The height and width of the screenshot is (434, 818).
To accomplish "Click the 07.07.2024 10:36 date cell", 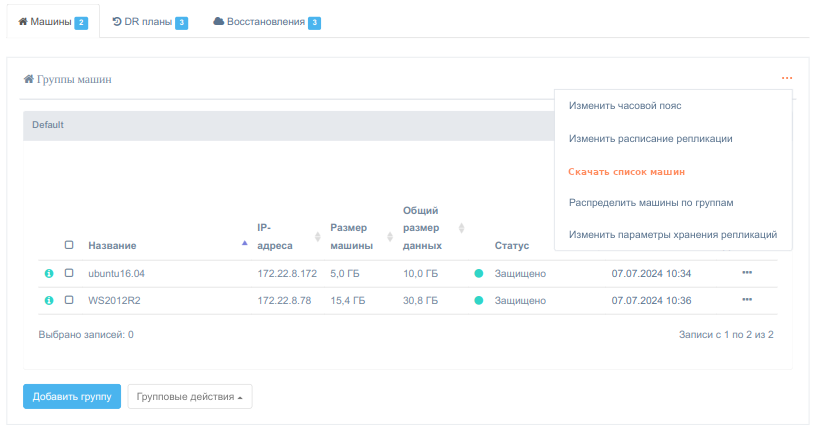I will coord(651,301).
